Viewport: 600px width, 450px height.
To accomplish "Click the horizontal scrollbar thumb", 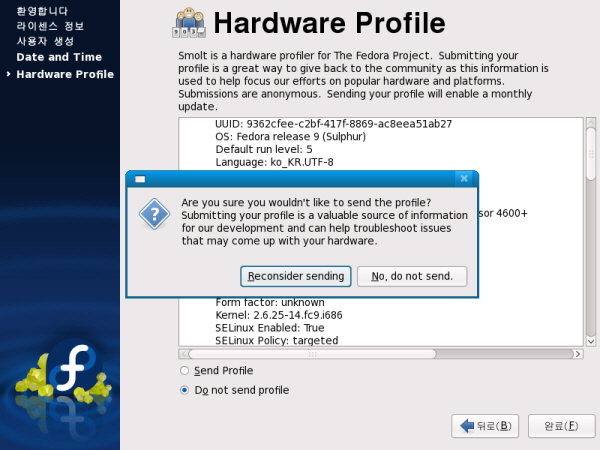I will click(312, 354).
